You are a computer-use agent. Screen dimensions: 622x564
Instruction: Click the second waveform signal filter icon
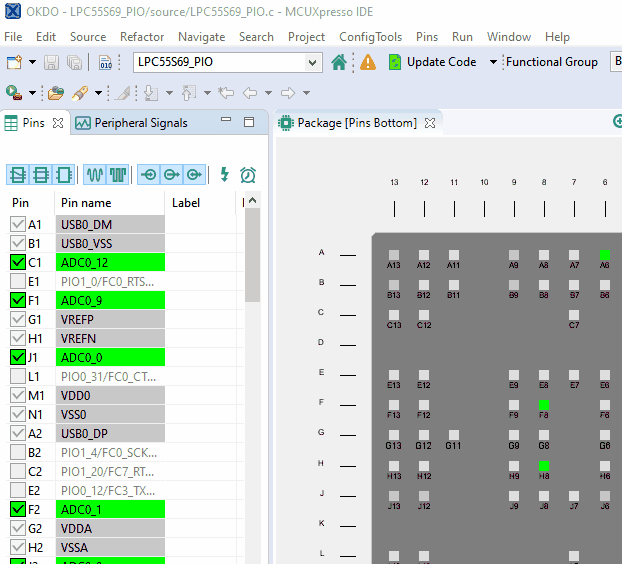118,175
